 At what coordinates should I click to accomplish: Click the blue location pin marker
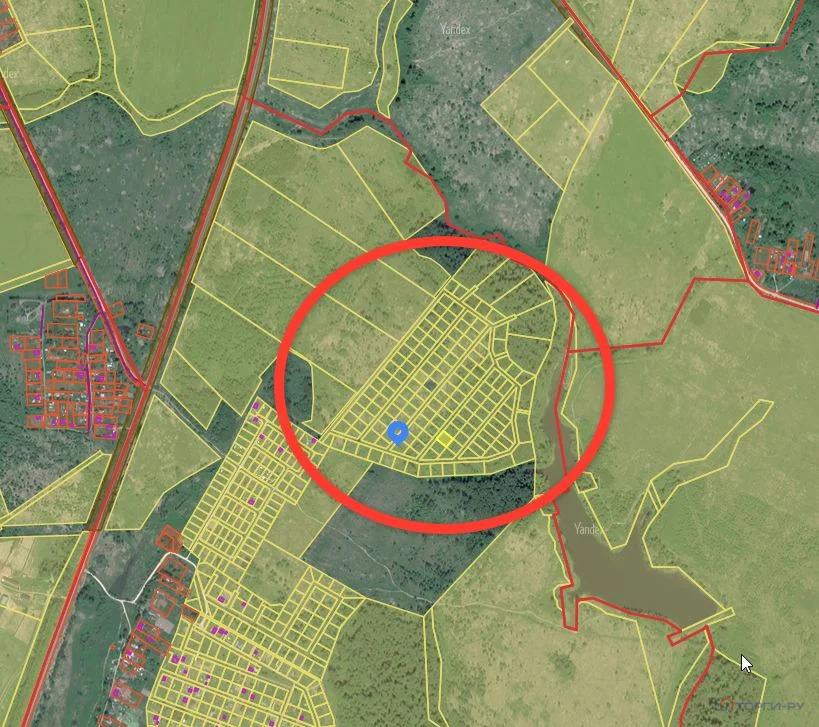coord(398,433)
